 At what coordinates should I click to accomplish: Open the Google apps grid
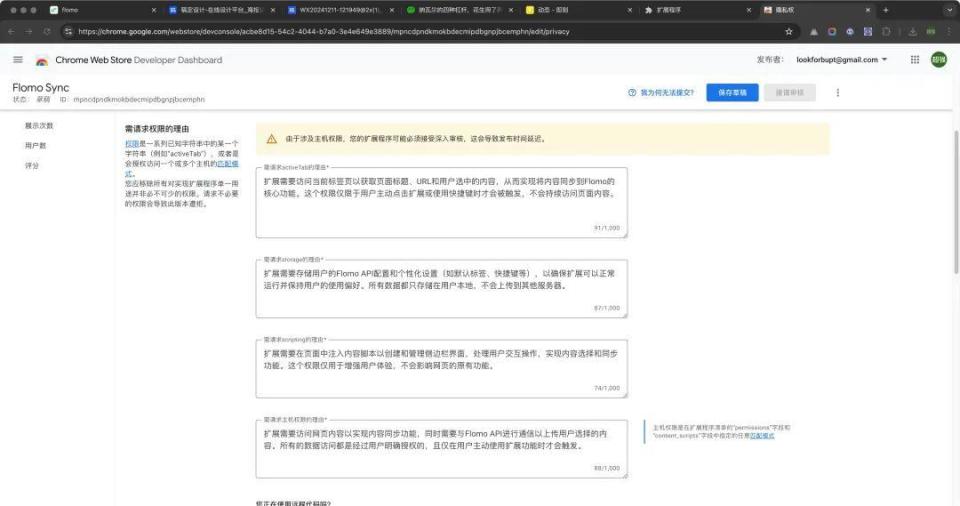click(x=915, y=59)
